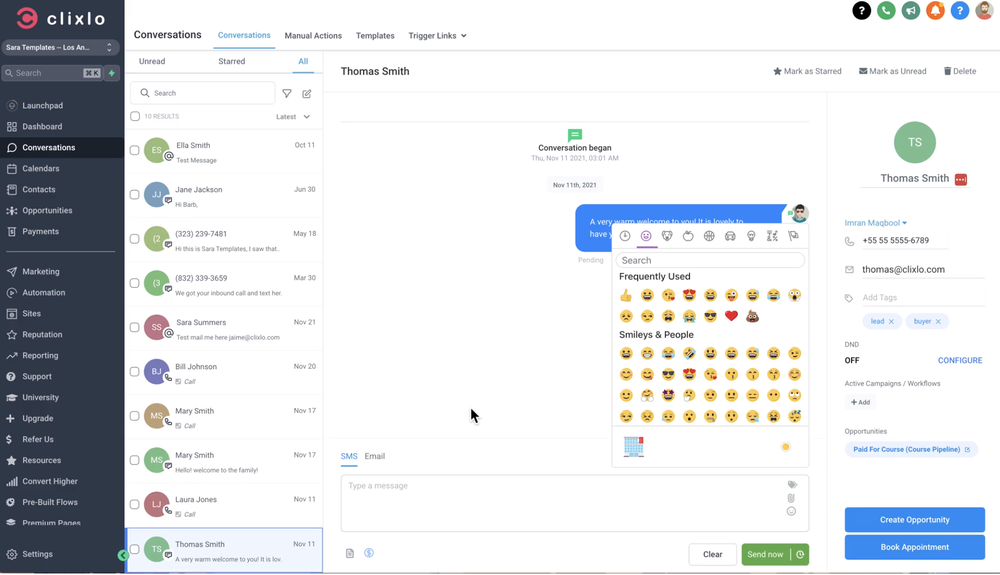Open the user avatar in top bar
This screenshot has height=575, width=1000.
(985, 11)
